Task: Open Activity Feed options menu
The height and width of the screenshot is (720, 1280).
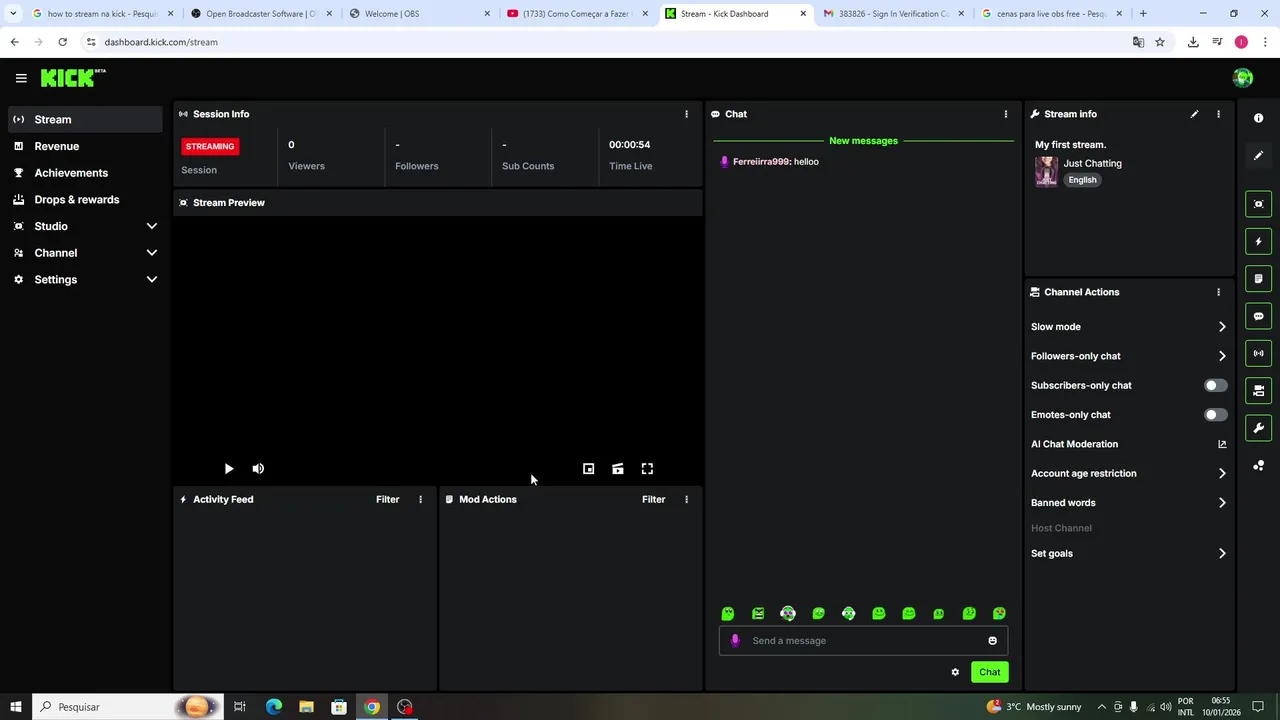Action: 420,499
